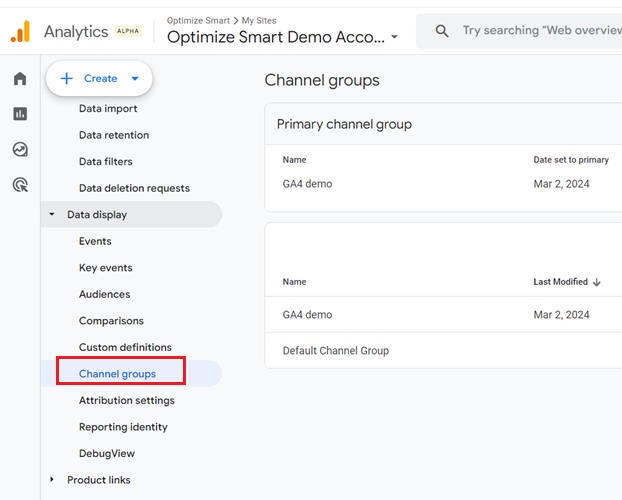Open the Create button dropdown arrow
The width and height of the screenshot is (622, 500).
135,79
